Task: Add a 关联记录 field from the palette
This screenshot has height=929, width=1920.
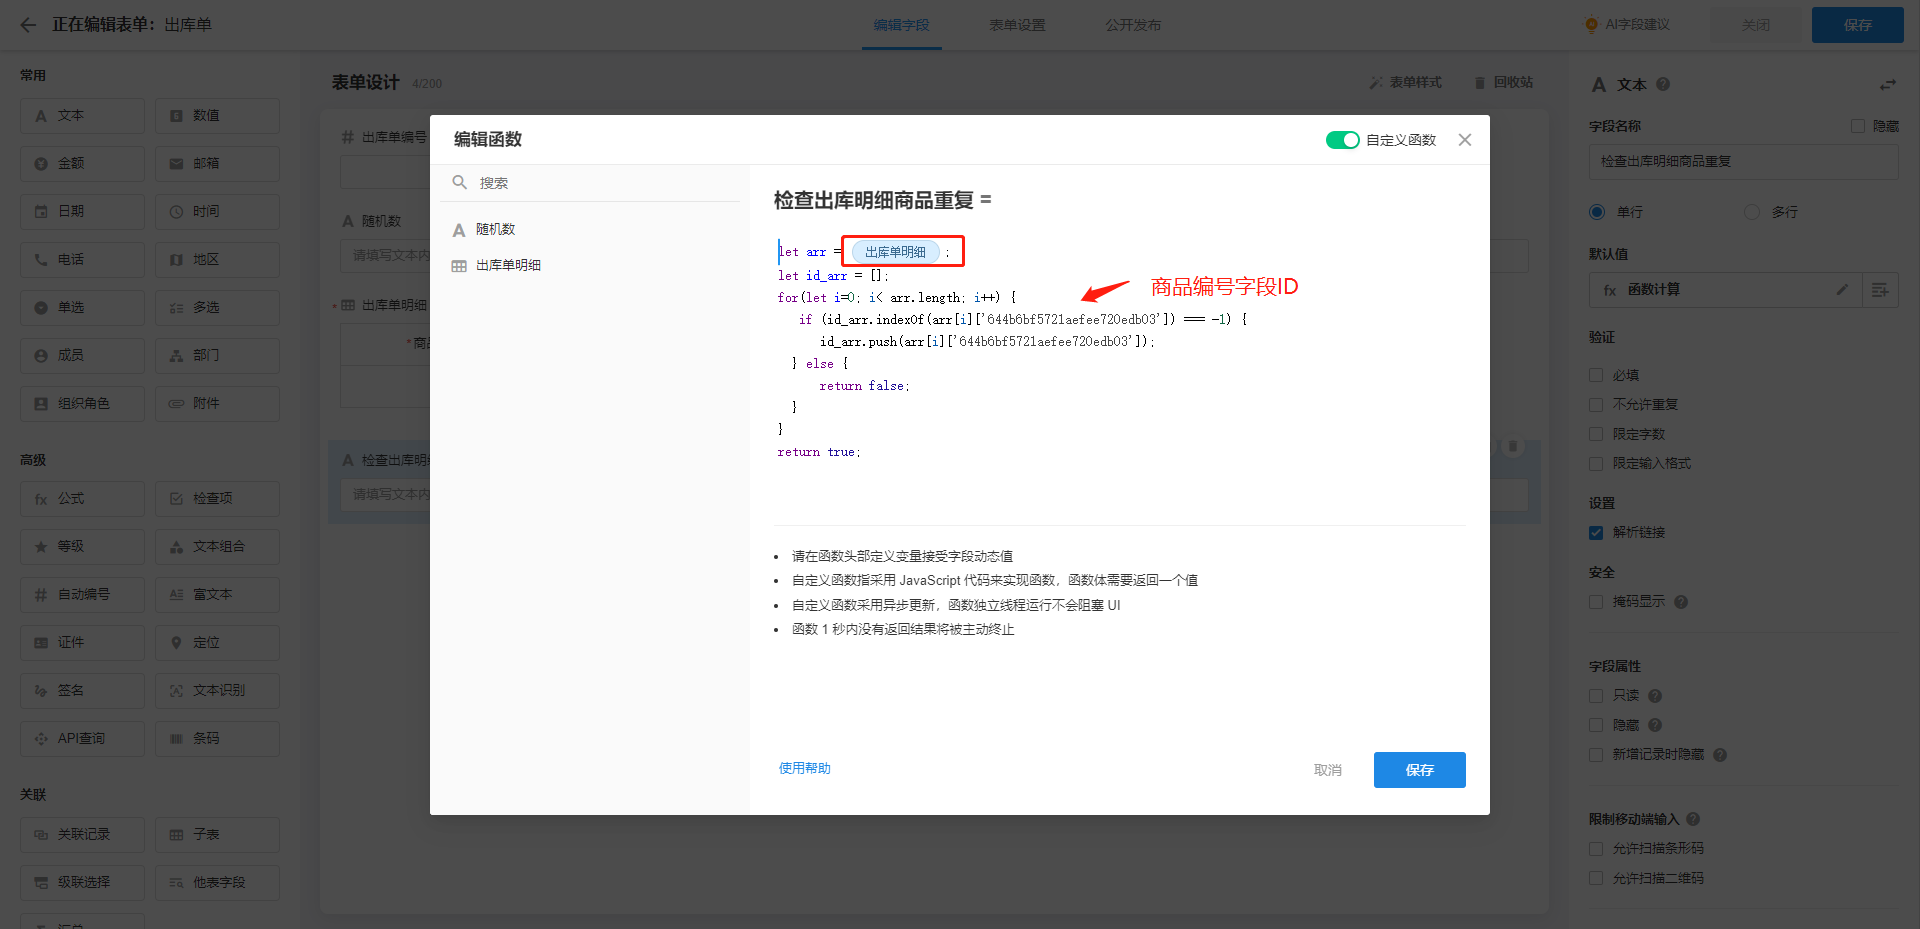Action: [x=83, y=835]
